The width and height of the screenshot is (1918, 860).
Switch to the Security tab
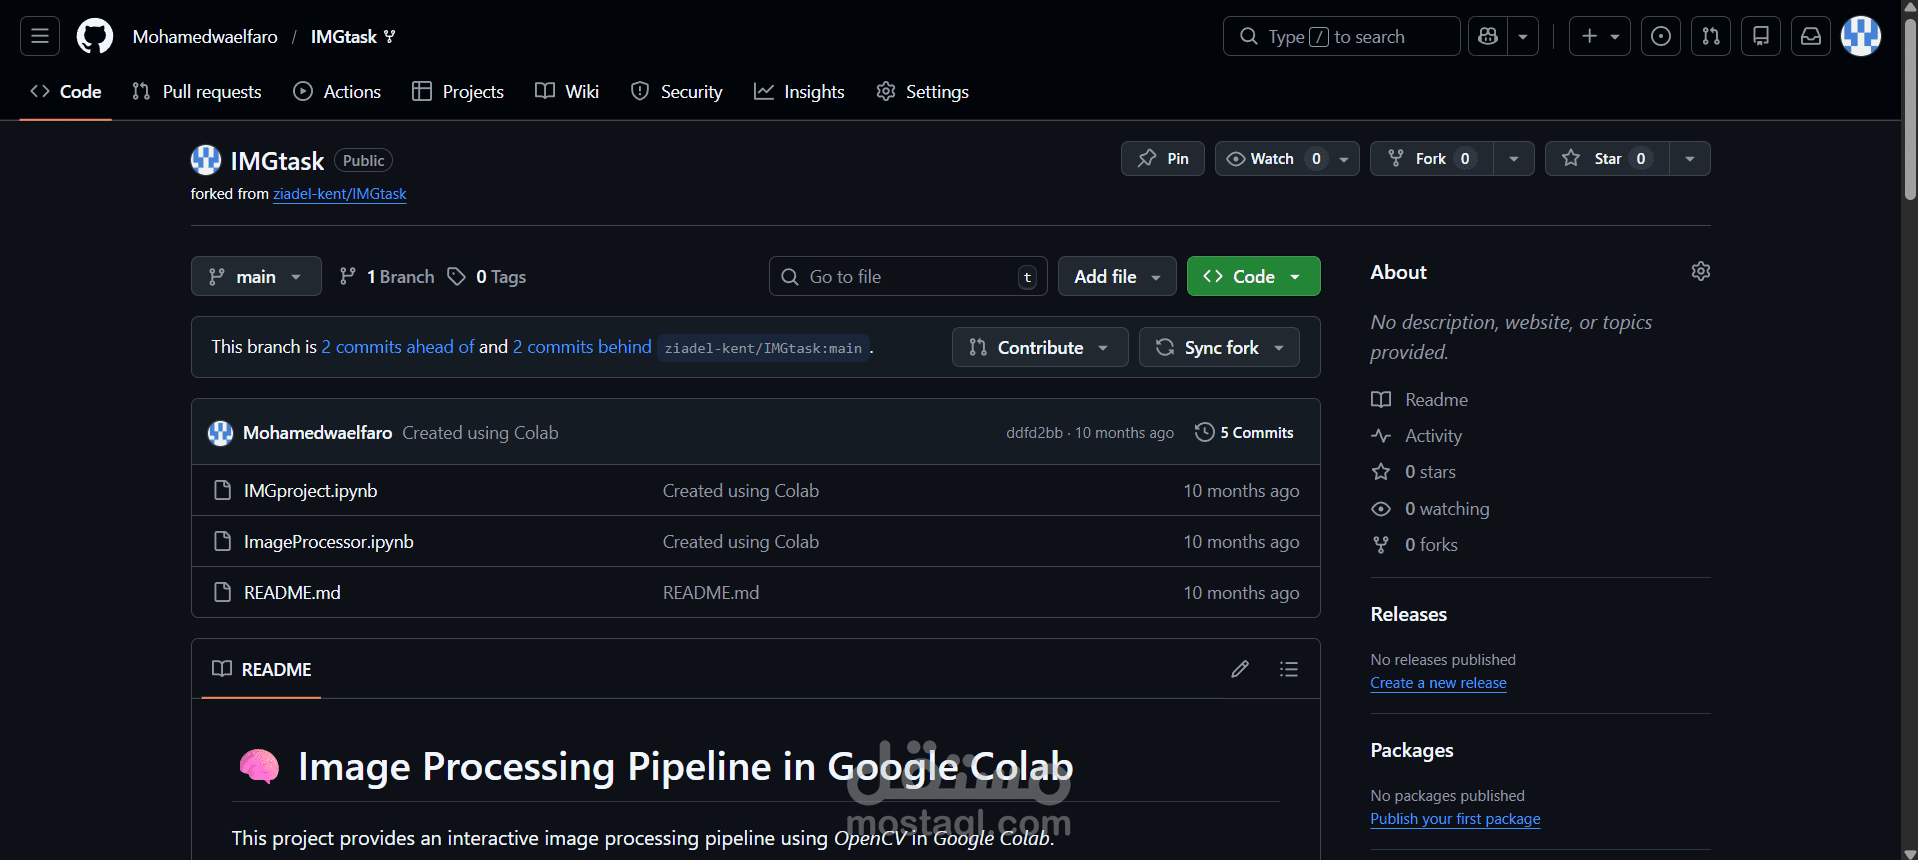click(676, 91)
